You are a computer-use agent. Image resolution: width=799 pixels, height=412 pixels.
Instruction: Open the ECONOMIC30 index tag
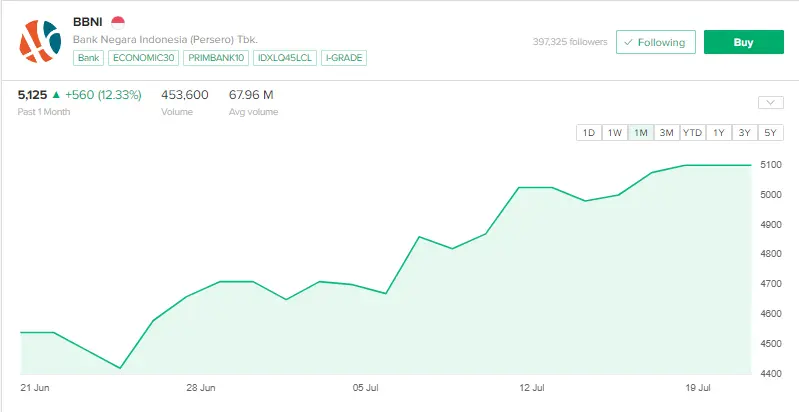[x=142, y=58]
